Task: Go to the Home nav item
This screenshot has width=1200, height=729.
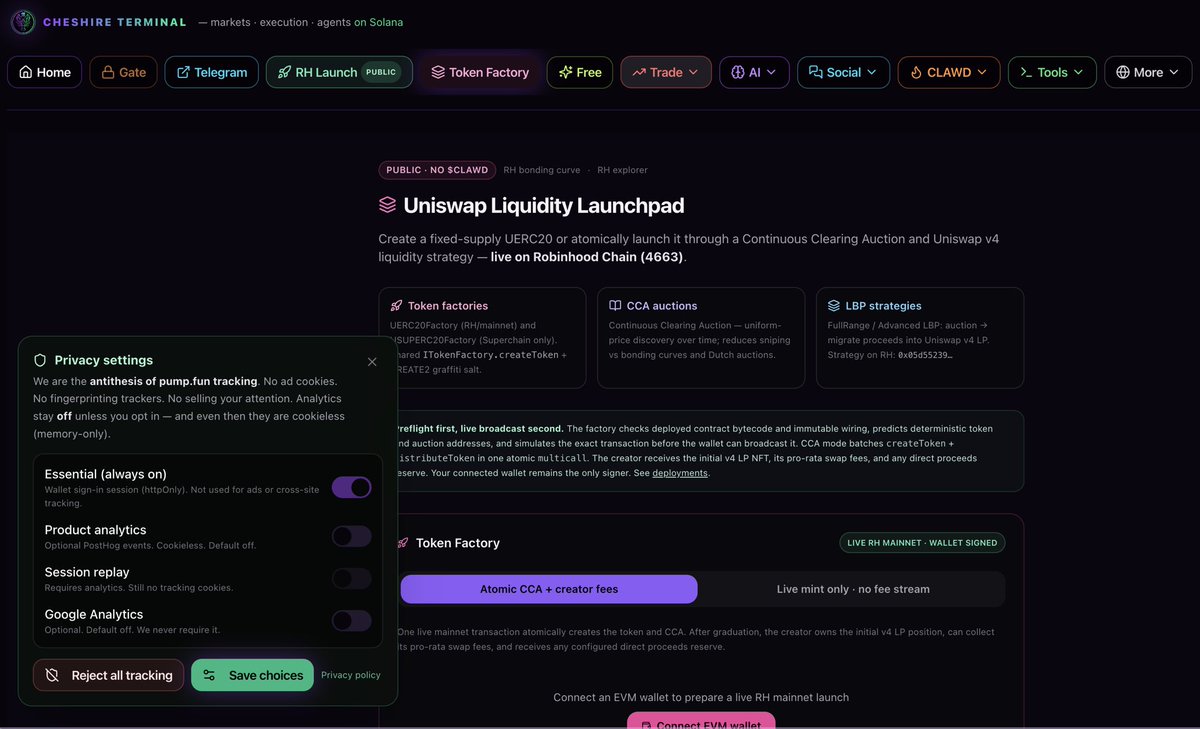Action: (x=45, y=72)
